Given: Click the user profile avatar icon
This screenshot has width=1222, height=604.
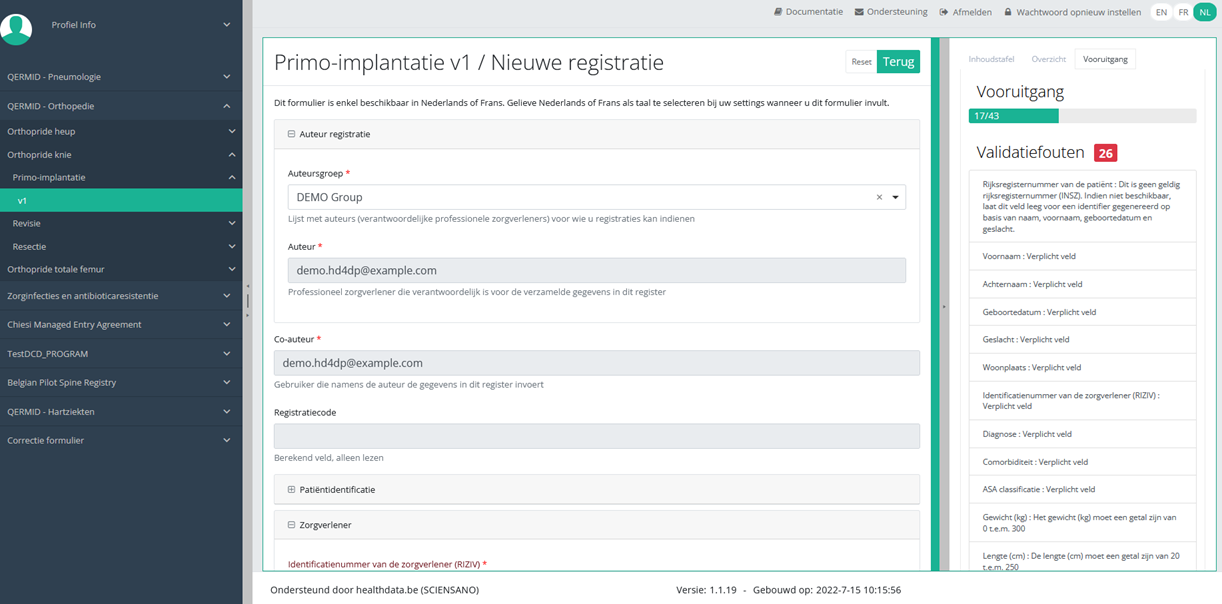Looking at the screenshot, I should 16,29.
